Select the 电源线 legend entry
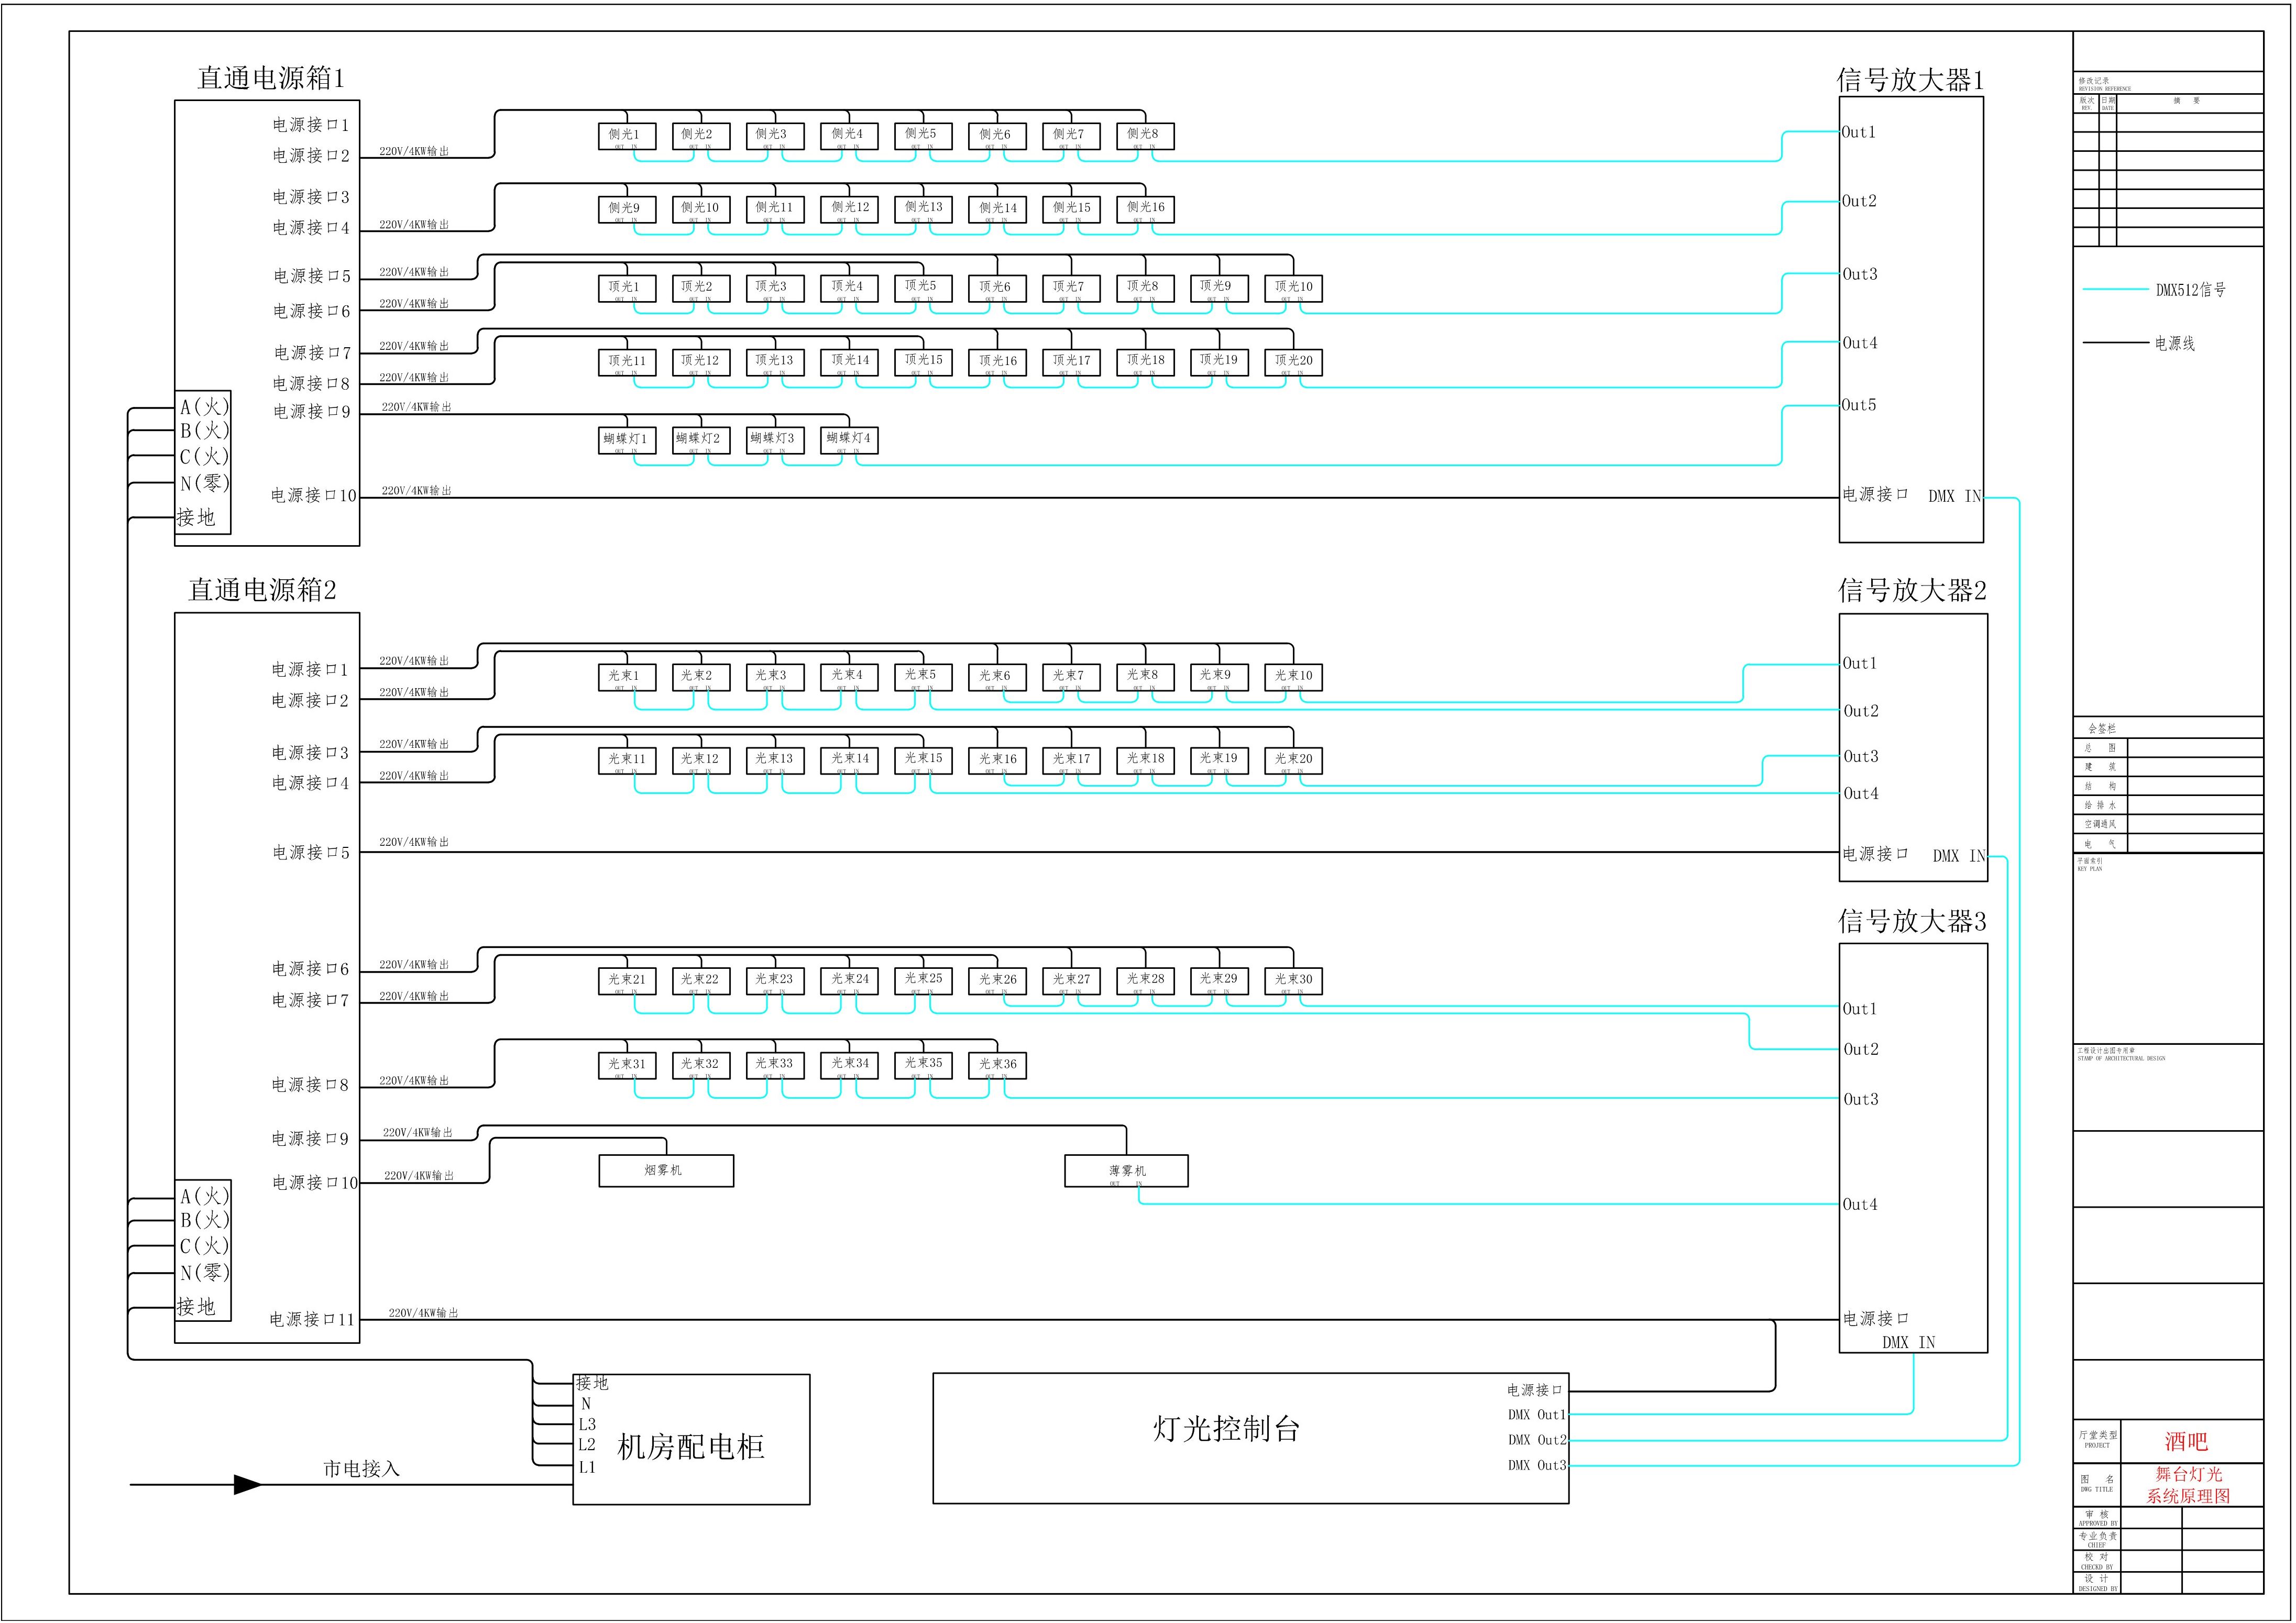 (2175, 344)
